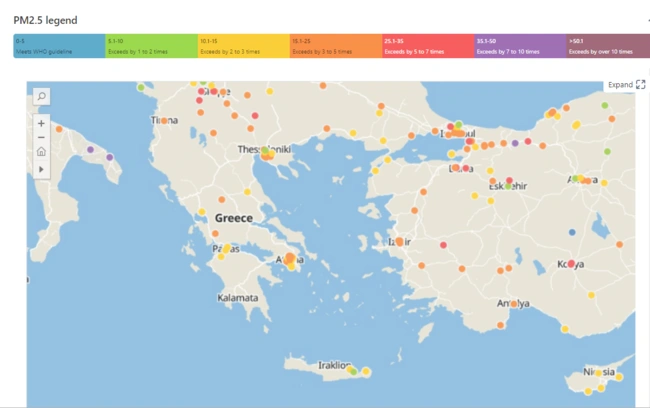This screenshot has width=650, height=408.
Task: Click the orange marker on Tirana label
Action: pos(164,121)
